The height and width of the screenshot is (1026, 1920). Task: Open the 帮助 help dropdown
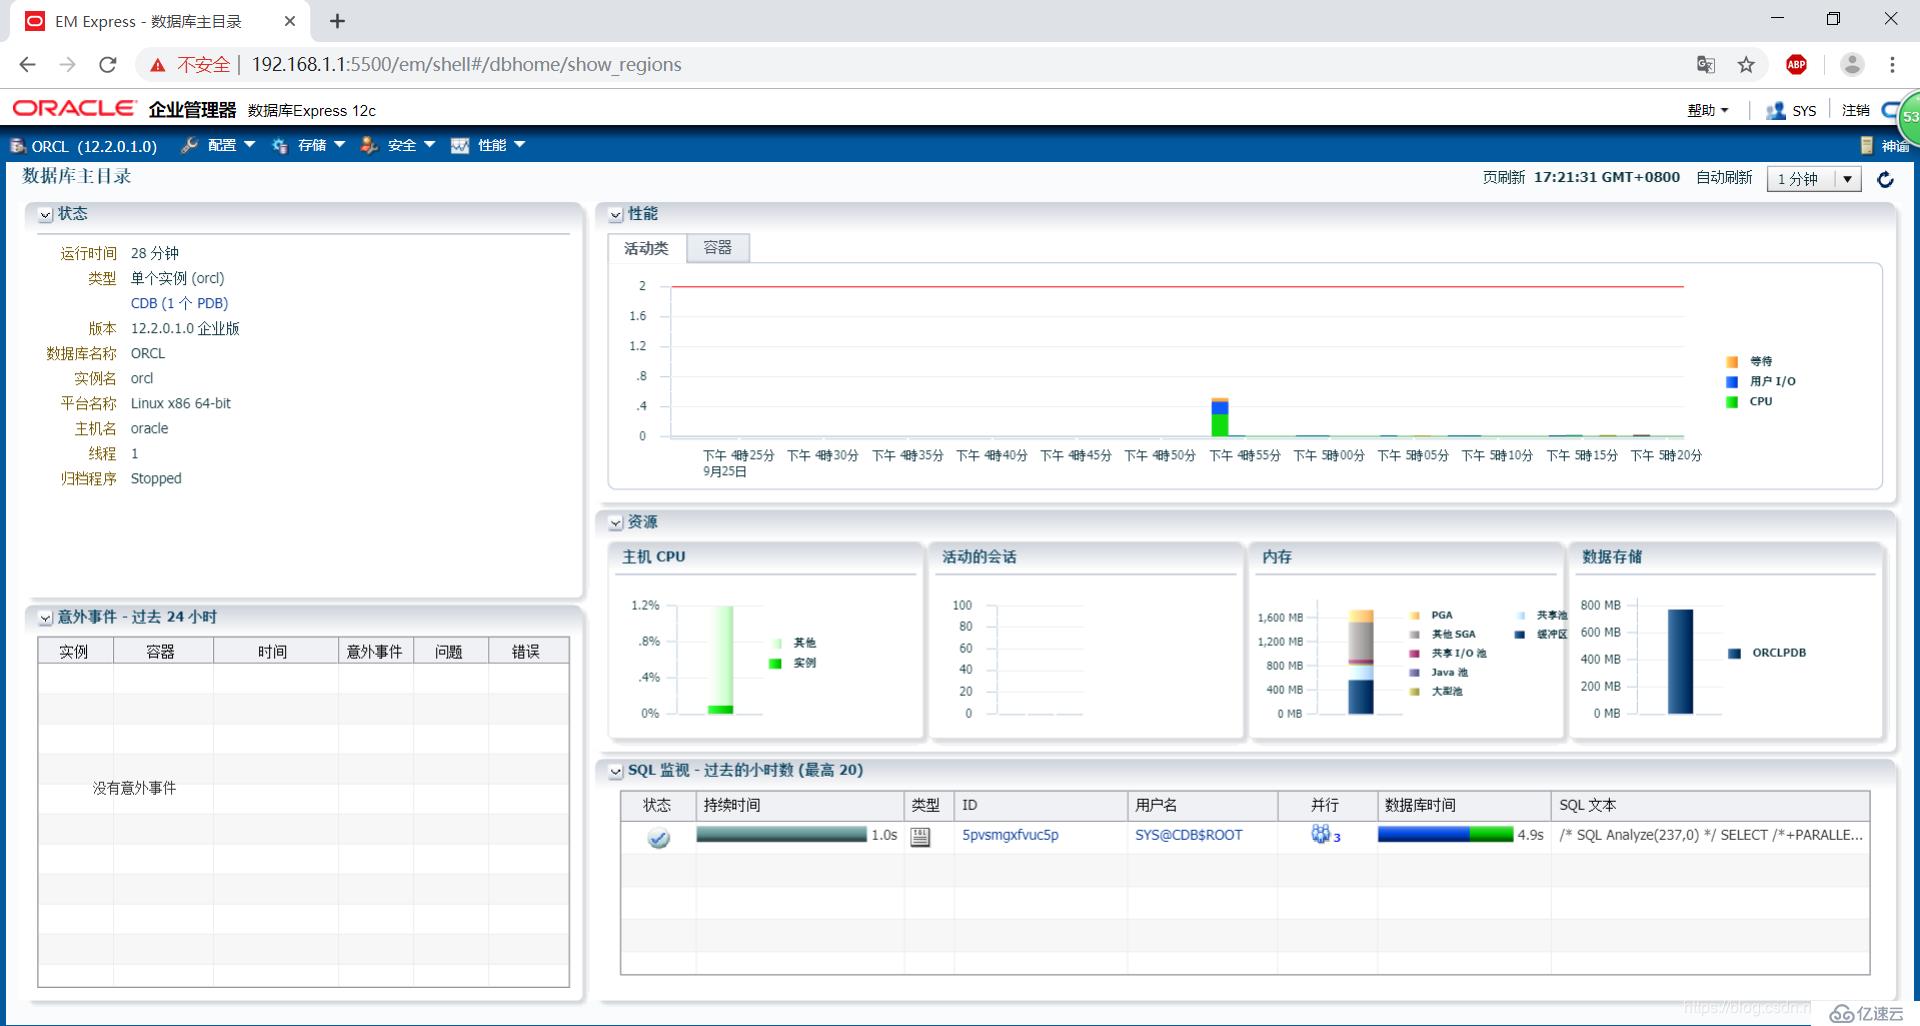(1708, 111)
